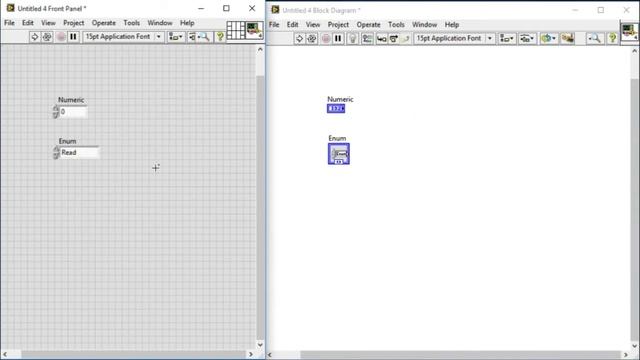This screenshot has width=640, height=360.
Task: Click Numeric label on Front Panel
Action: [71, 100]
